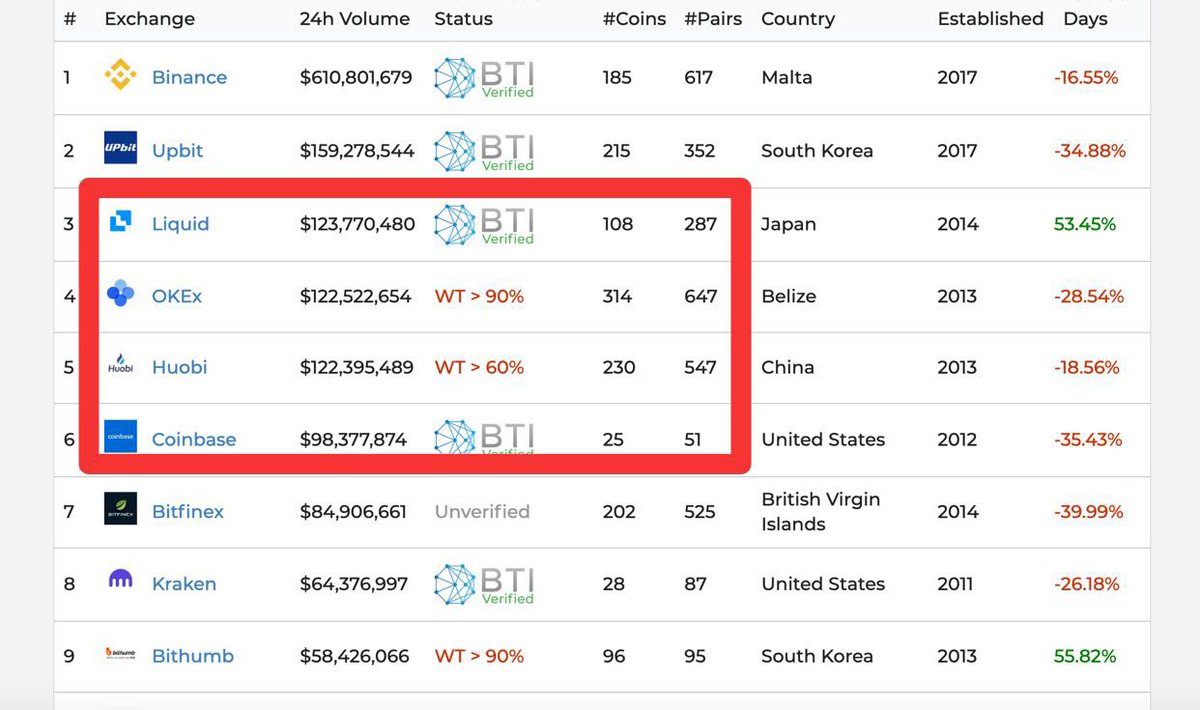Click Kraken's BTI Verified badge
The width and height of the screenshot is (1200, 710).
[x=484, y=585]
